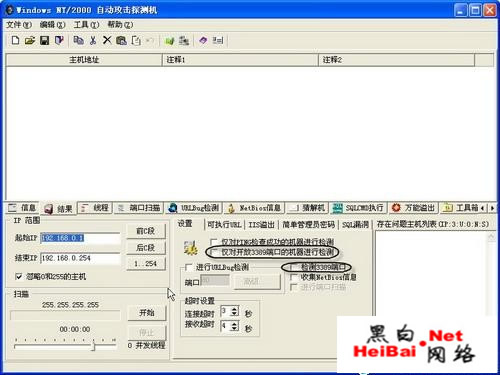Click the 开始 scan button

coord(147,313)
